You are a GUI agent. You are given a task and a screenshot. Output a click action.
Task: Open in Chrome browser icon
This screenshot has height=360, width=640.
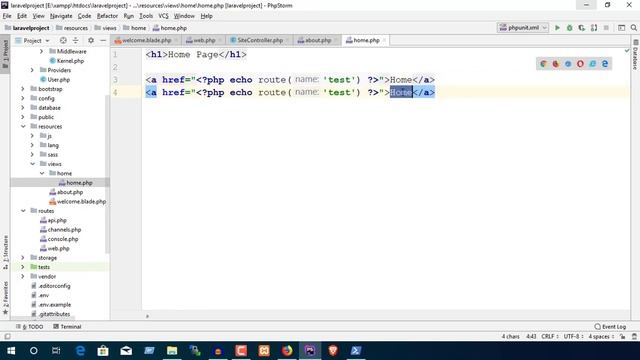pyautogui.click(x=543, y=64)
